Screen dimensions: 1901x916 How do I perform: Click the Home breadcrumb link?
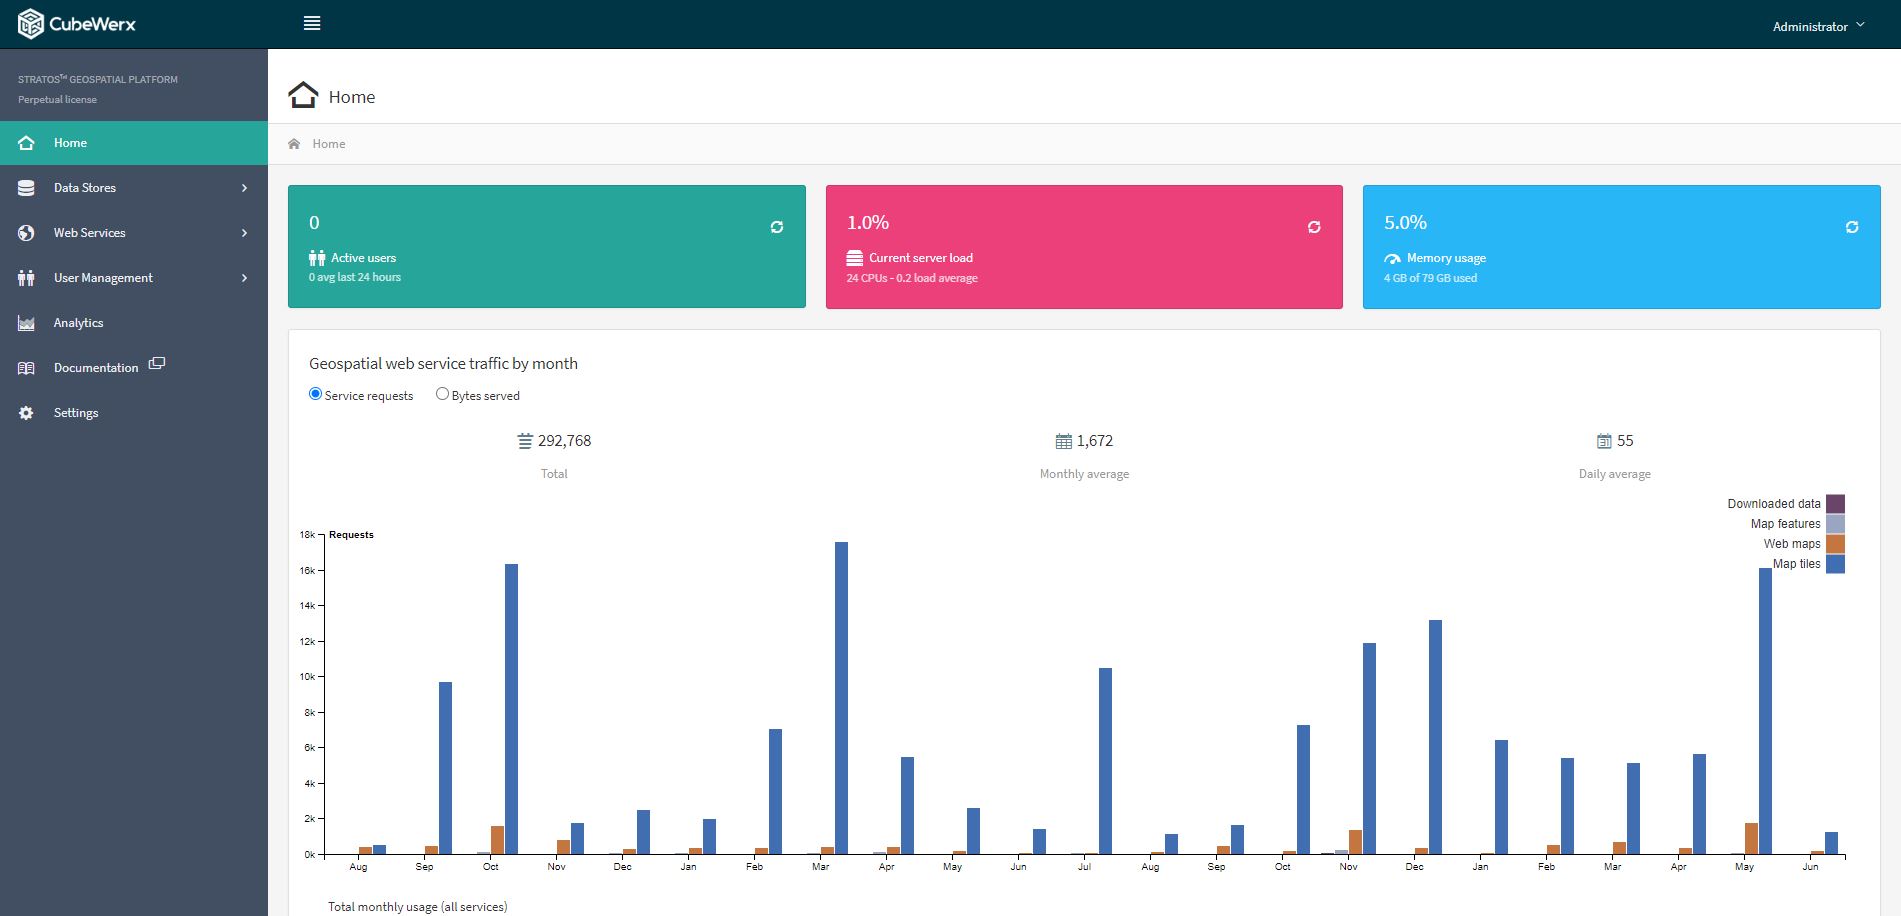[329, 144]
